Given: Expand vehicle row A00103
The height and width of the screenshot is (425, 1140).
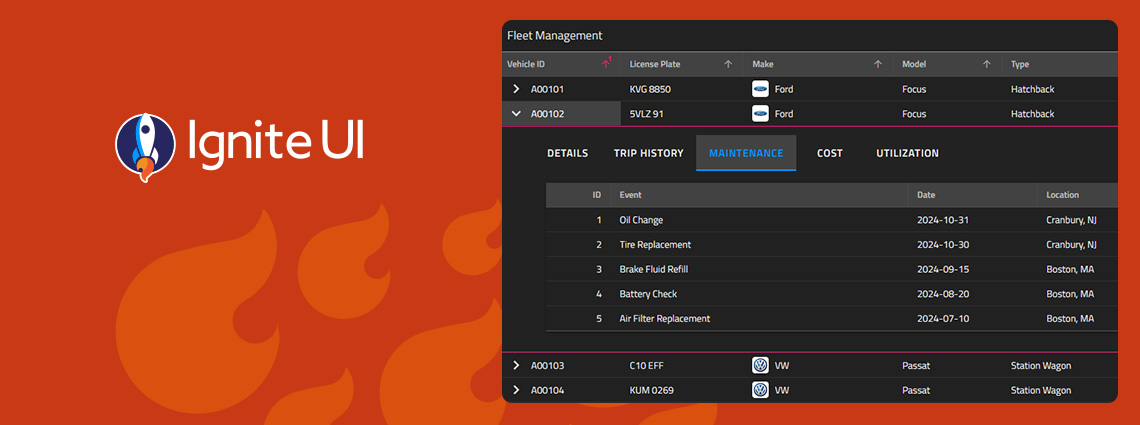Looking at the screenshot, I should pyautogui.click(x=516, y=366).
